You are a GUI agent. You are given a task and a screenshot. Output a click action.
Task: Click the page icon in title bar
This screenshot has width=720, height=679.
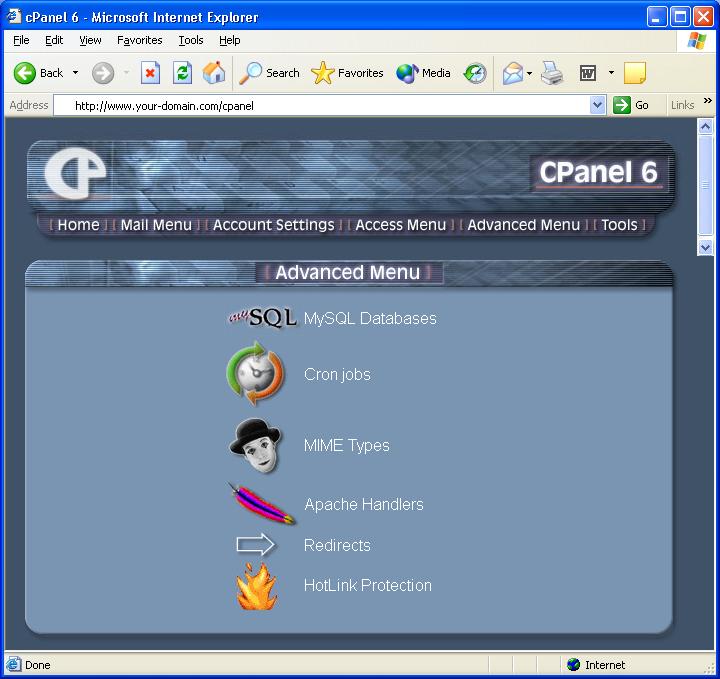pos(14,16)
